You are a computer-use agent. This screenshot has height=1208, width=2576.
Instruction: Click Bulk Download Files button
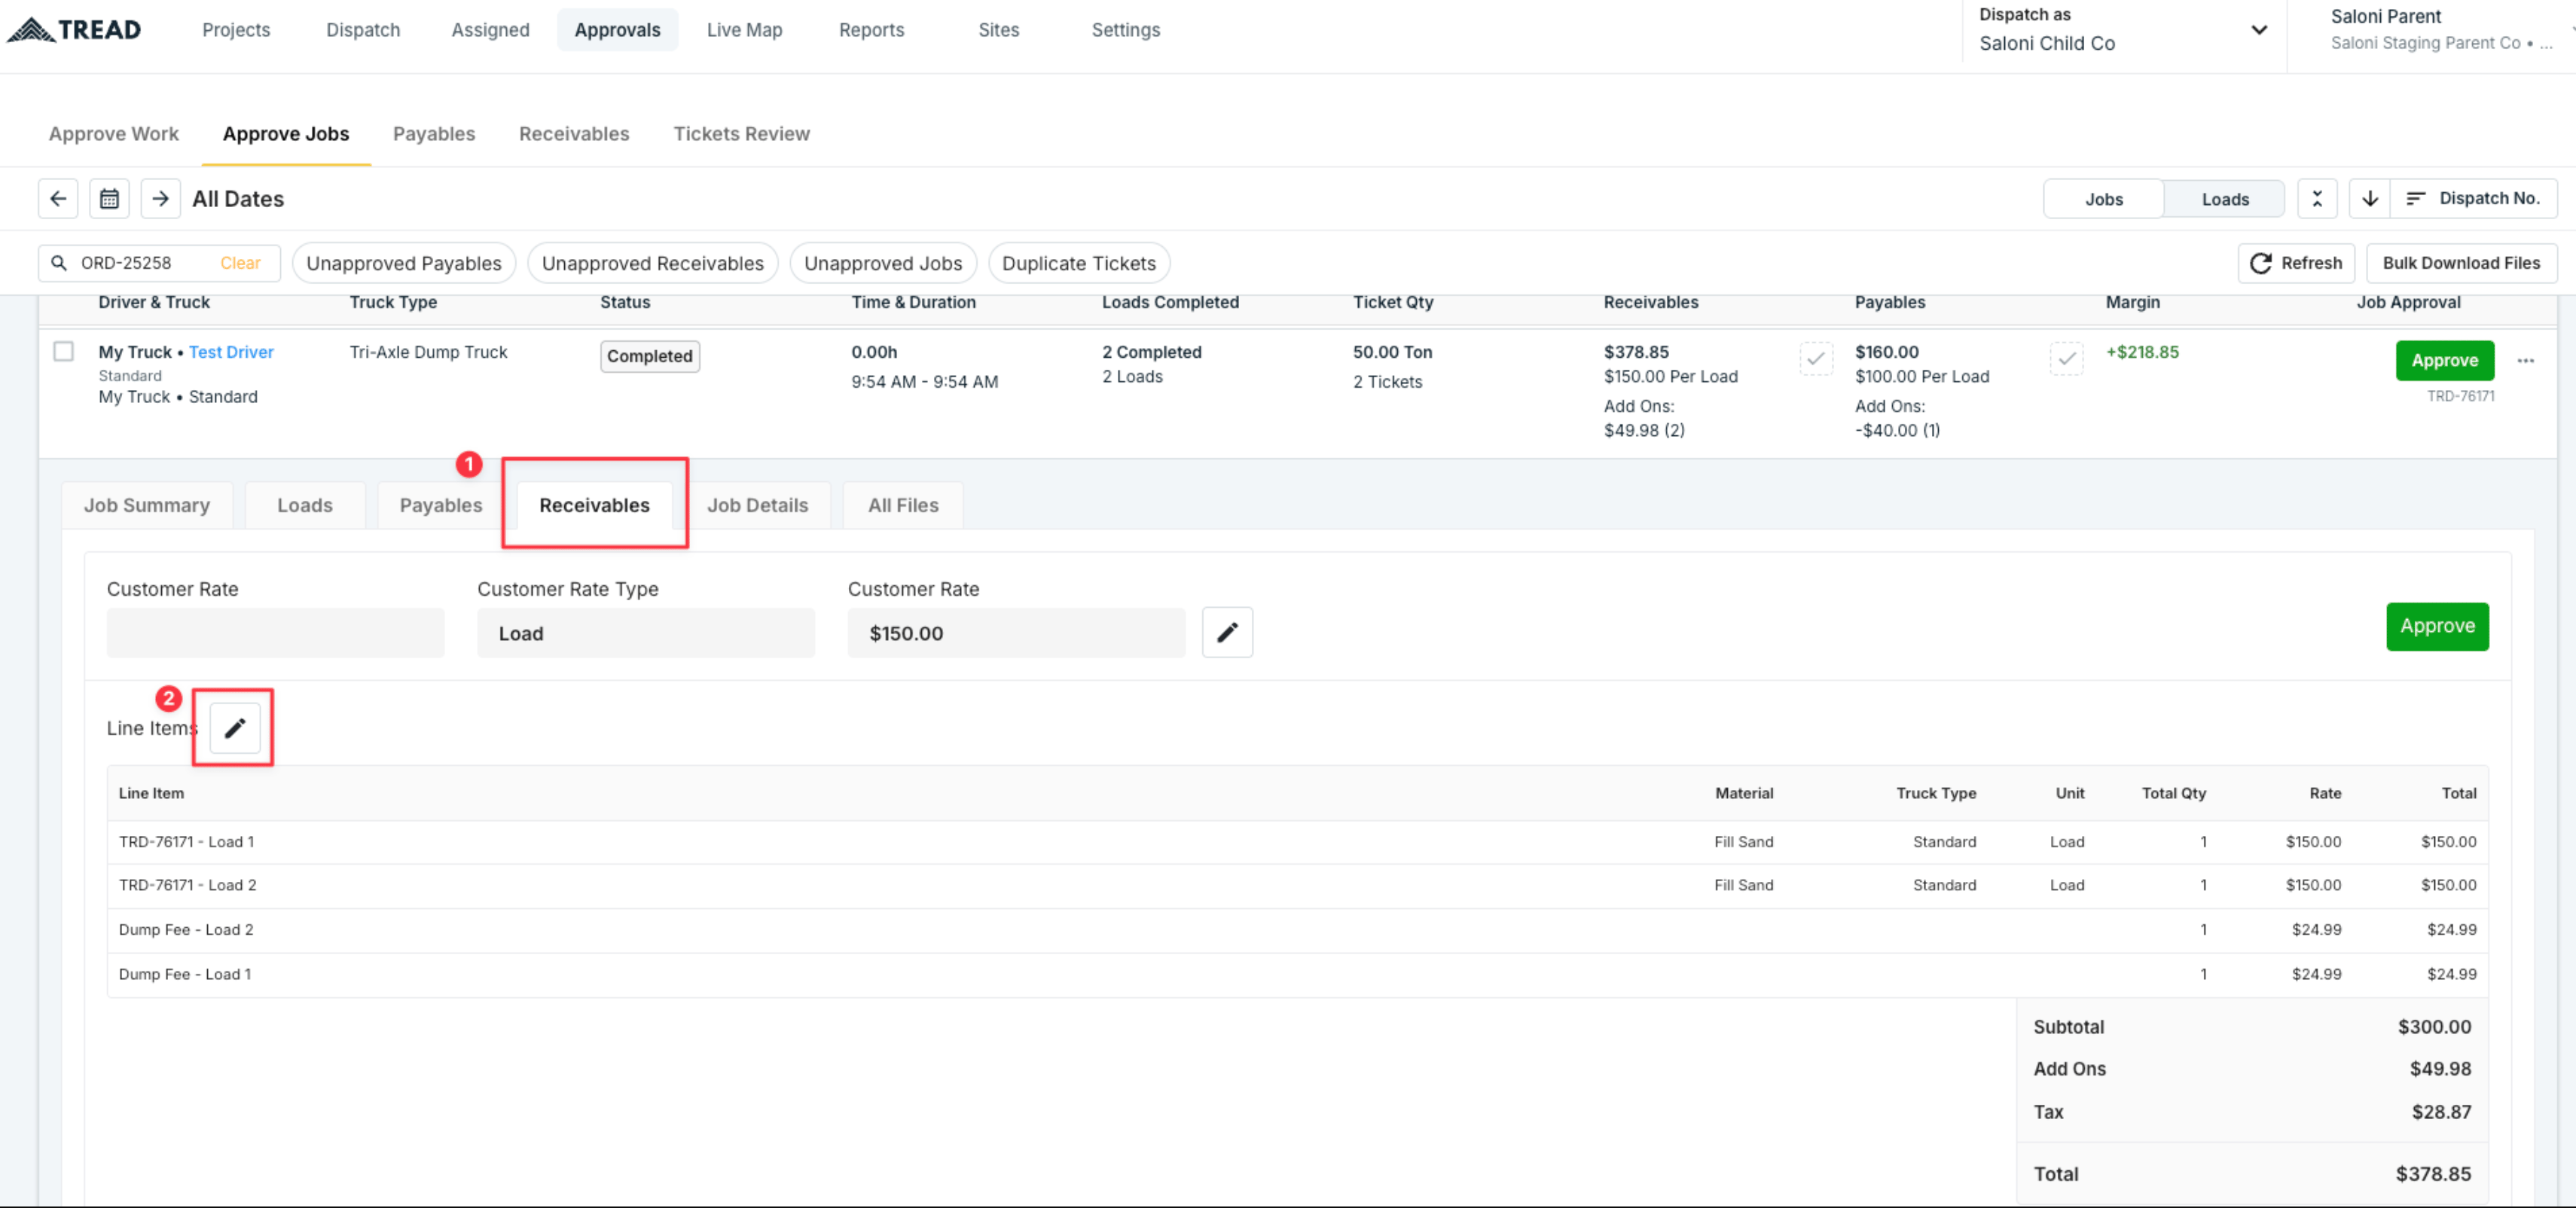click(x=2461, y=263)
